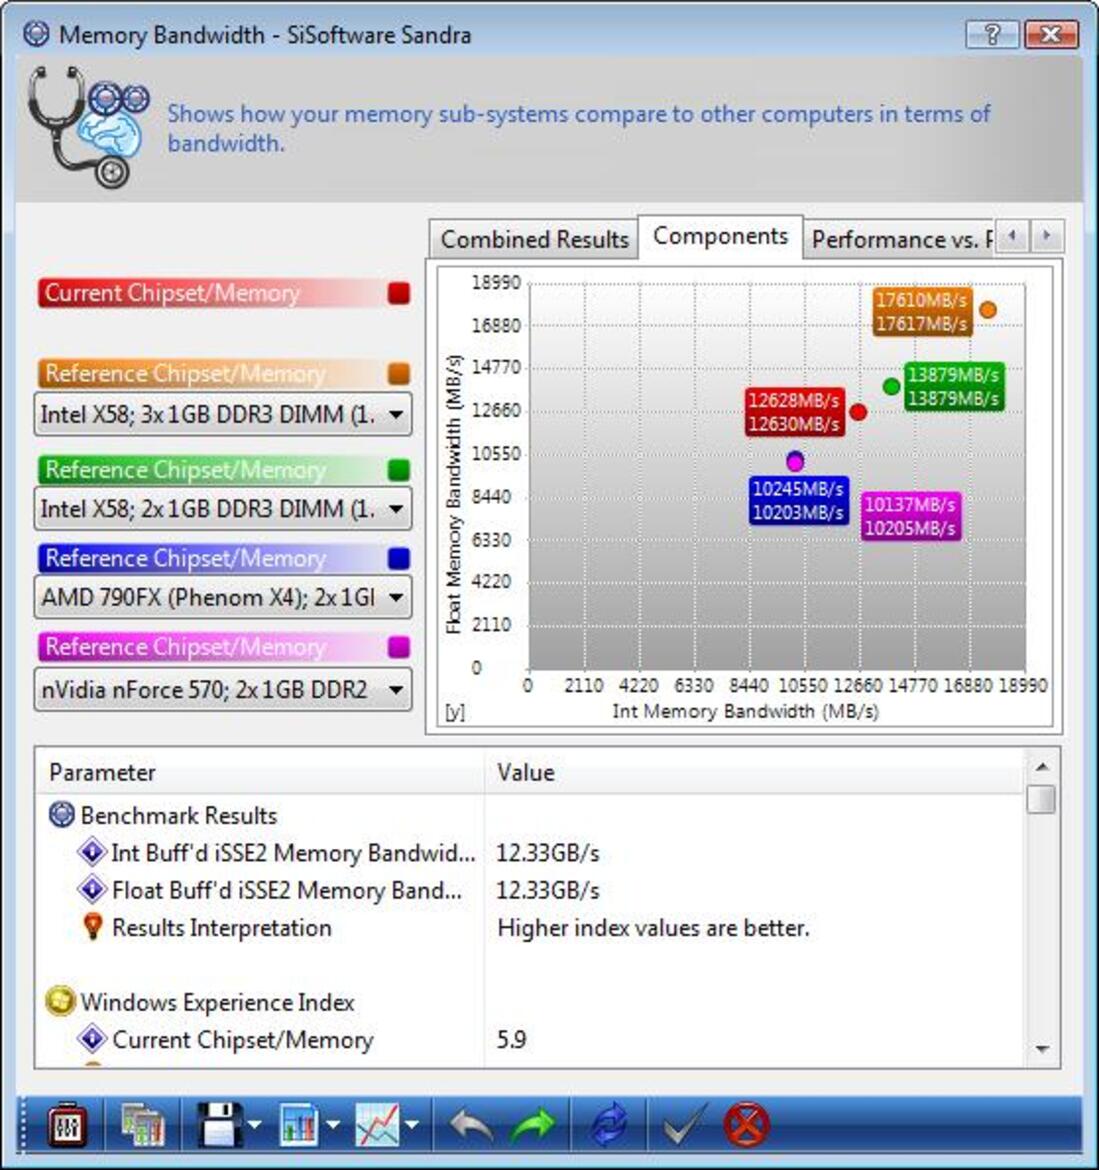Toggle the red Current Chipset/Memory swatch
This screenshot has height=1170, width=1099.
tap(399, 293)
